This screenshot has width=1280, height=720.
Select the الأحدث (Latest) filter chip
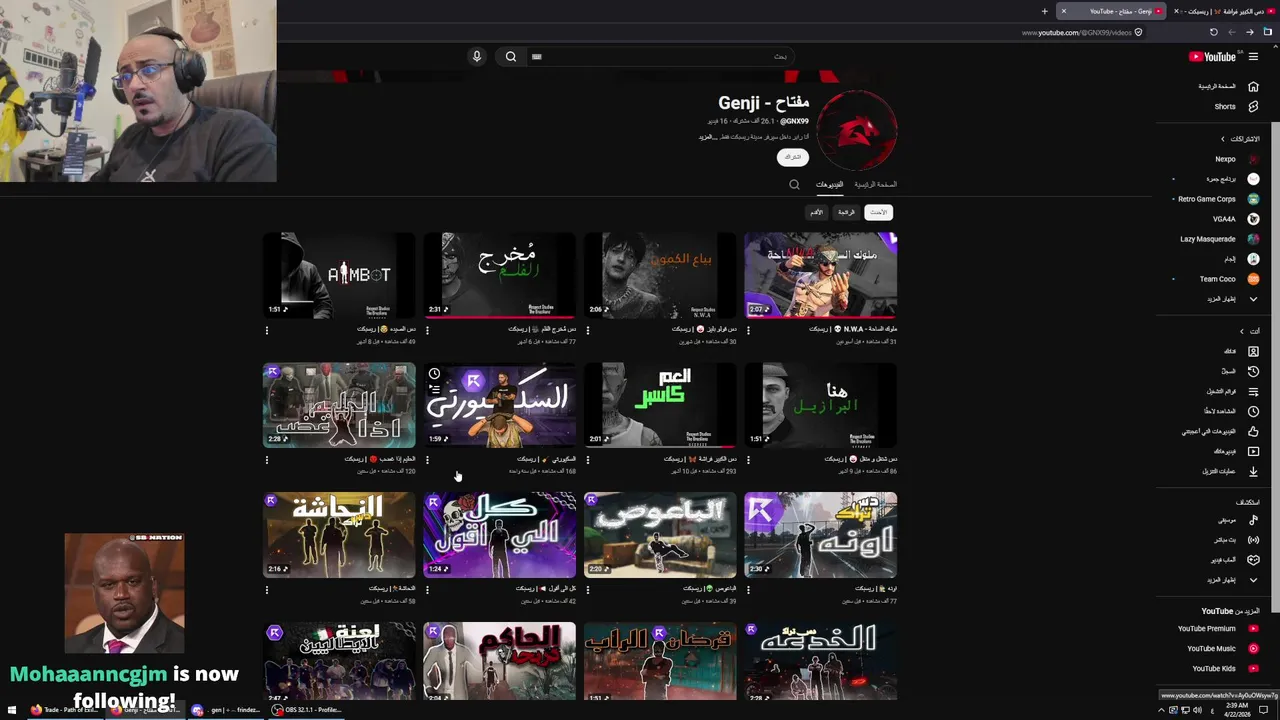(x=878, y=212)
